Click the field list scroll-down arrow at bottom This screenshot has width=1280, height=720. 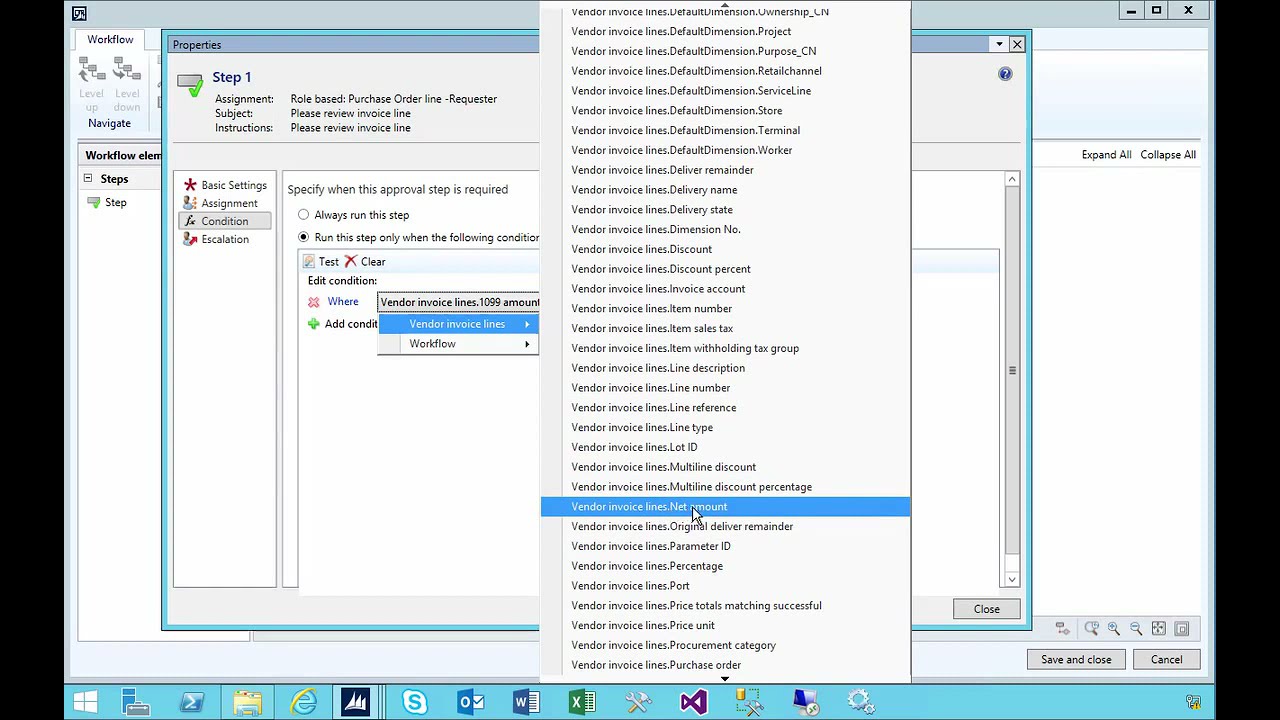tap(725, 679)
